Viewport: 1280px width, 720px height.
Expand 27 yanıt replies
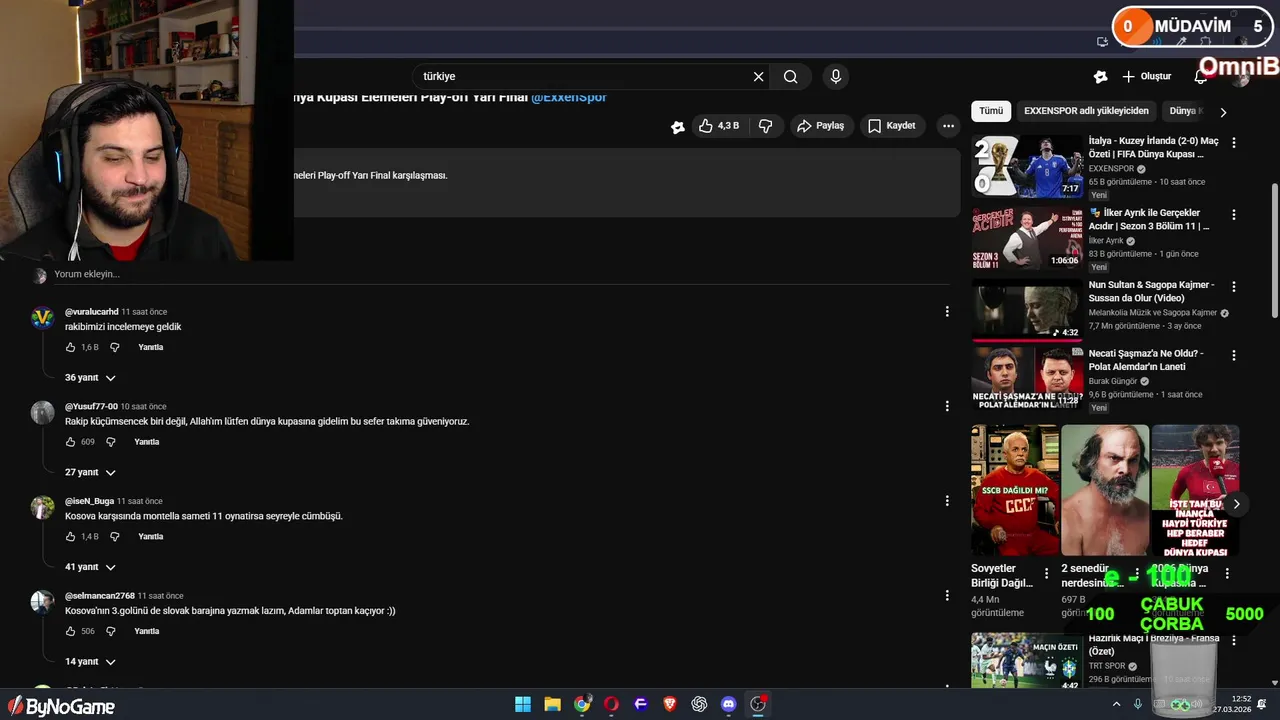point(90,472)
